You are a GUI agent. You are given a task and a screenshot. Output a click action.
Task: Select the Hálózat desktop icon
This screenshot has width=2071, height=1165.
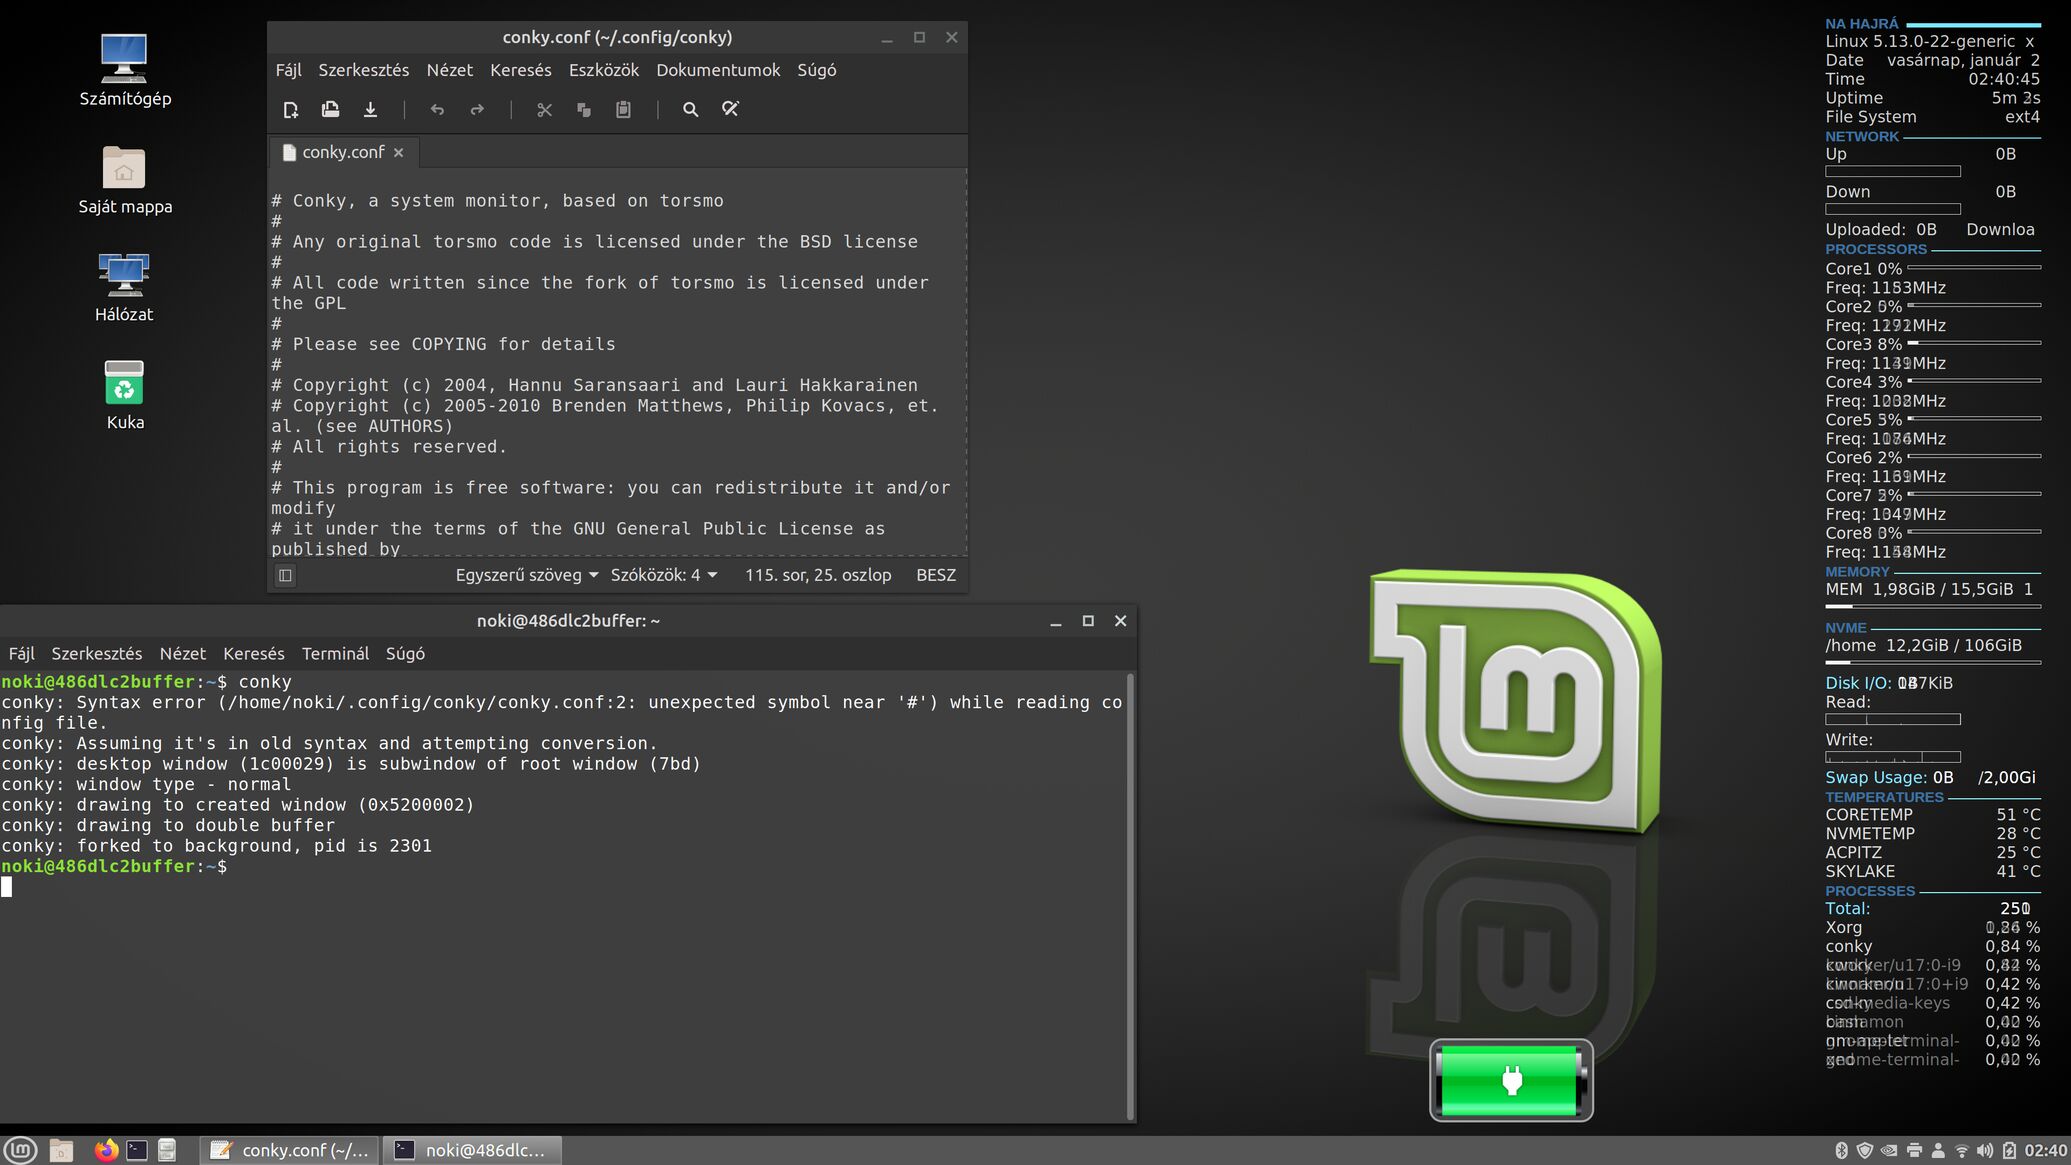(x=124, y=288)
